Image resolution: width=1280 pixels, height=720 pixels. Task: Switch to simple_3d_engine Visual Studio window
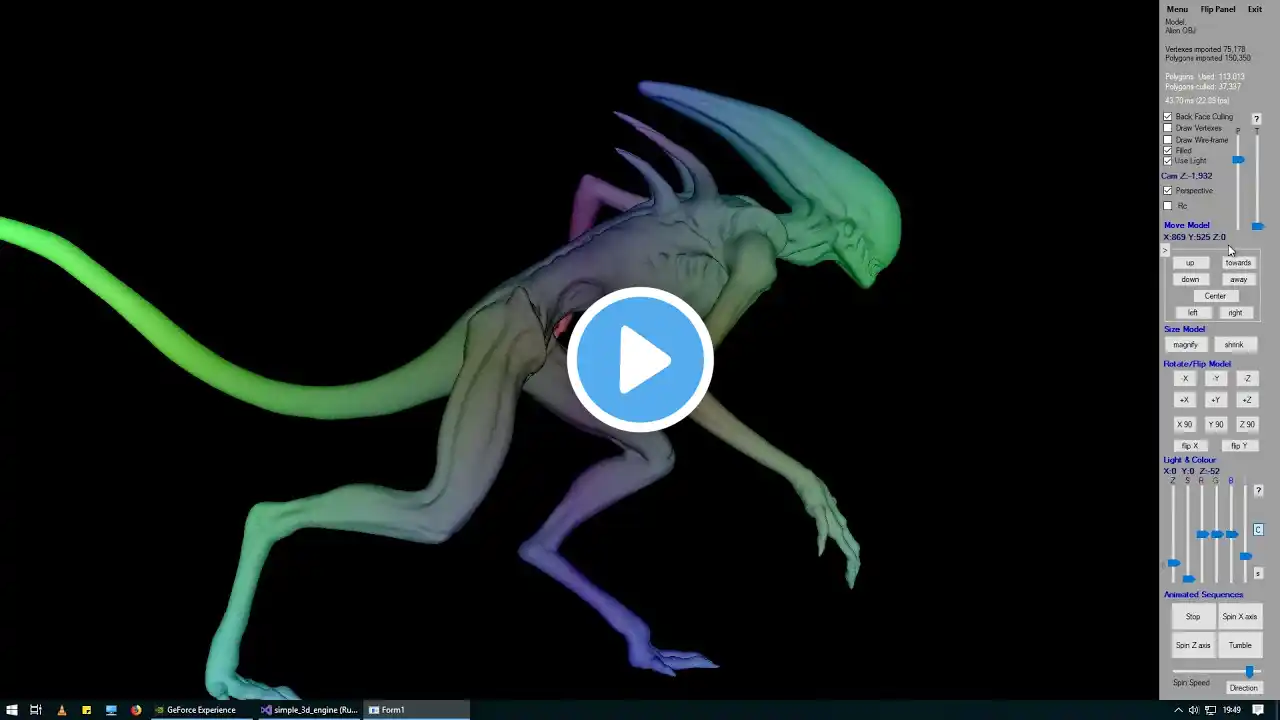pyautogui.click(x=309, y=710)
